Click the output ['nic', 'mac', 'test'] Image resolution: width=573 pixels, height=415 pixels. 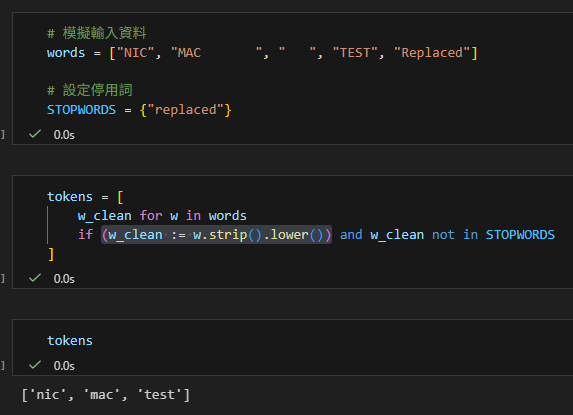click(106, 395)
